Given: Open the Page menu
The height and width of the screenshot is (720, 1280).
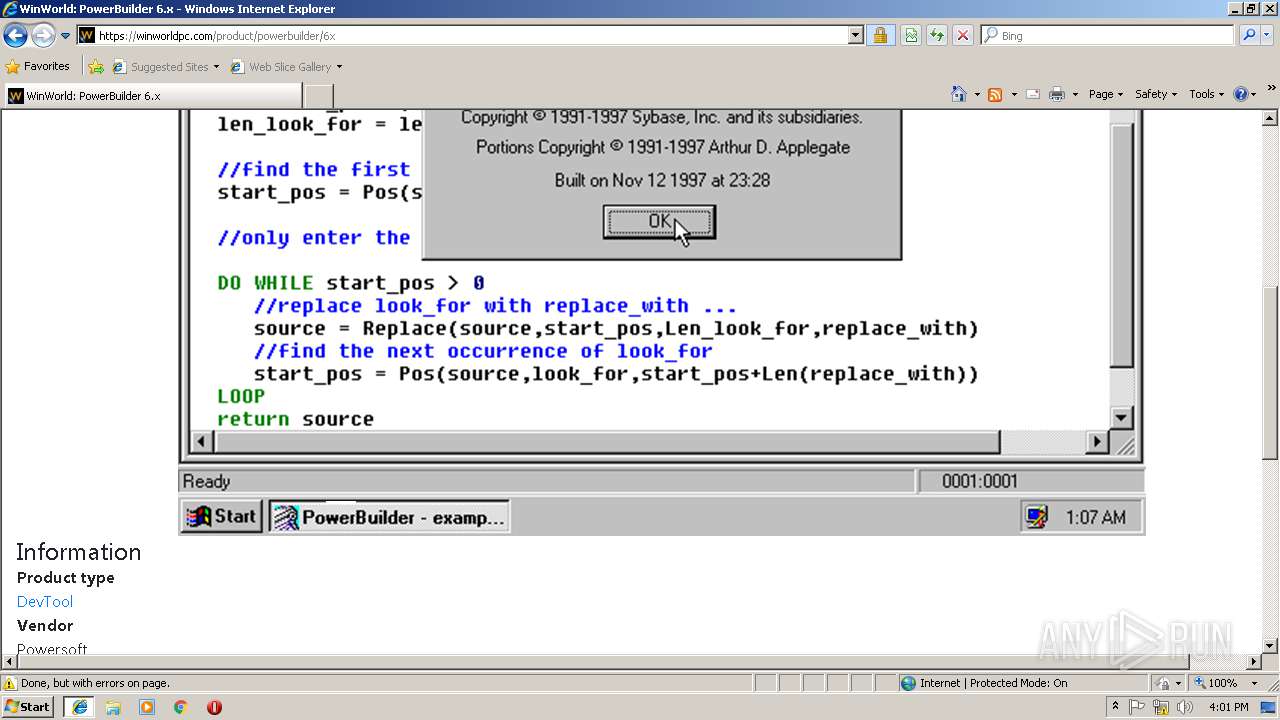Looking at the screenshot, I should [1105, 94].
